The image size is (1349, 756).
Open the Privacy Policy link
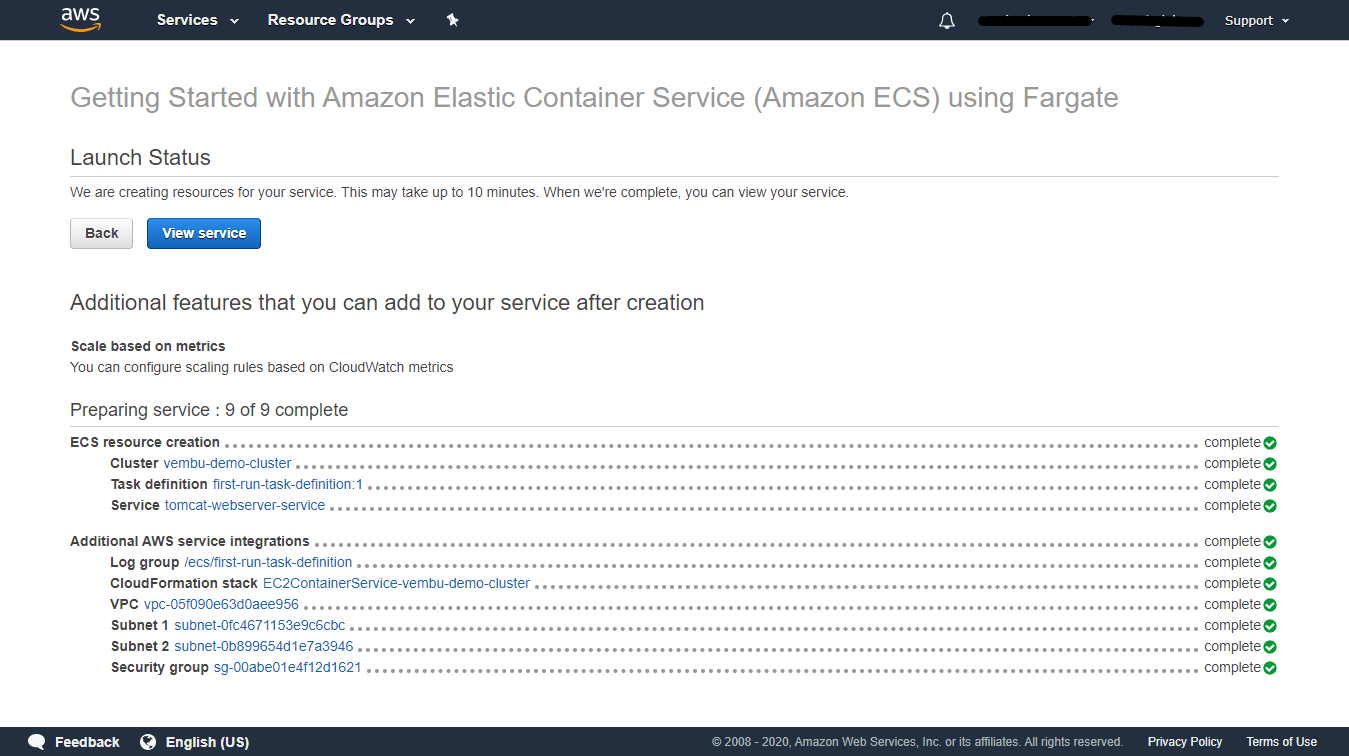coord(1185,742)
